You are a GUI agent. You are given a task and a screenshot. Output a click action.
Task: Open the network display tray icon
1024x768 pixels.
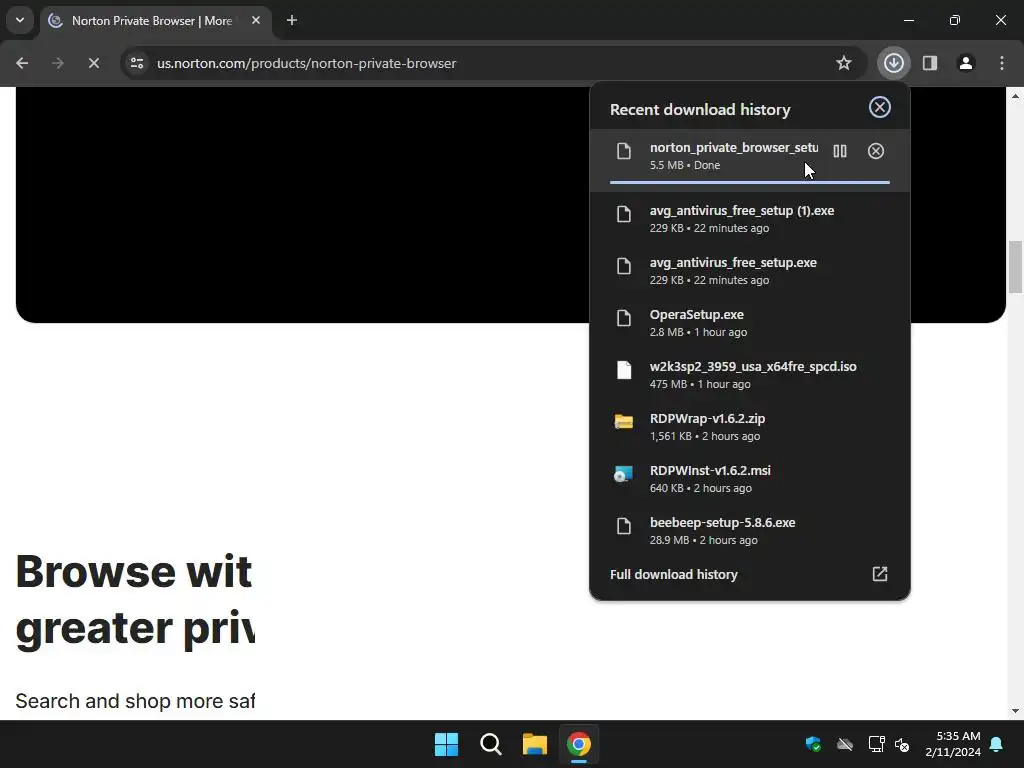click(x=876, y=744)
